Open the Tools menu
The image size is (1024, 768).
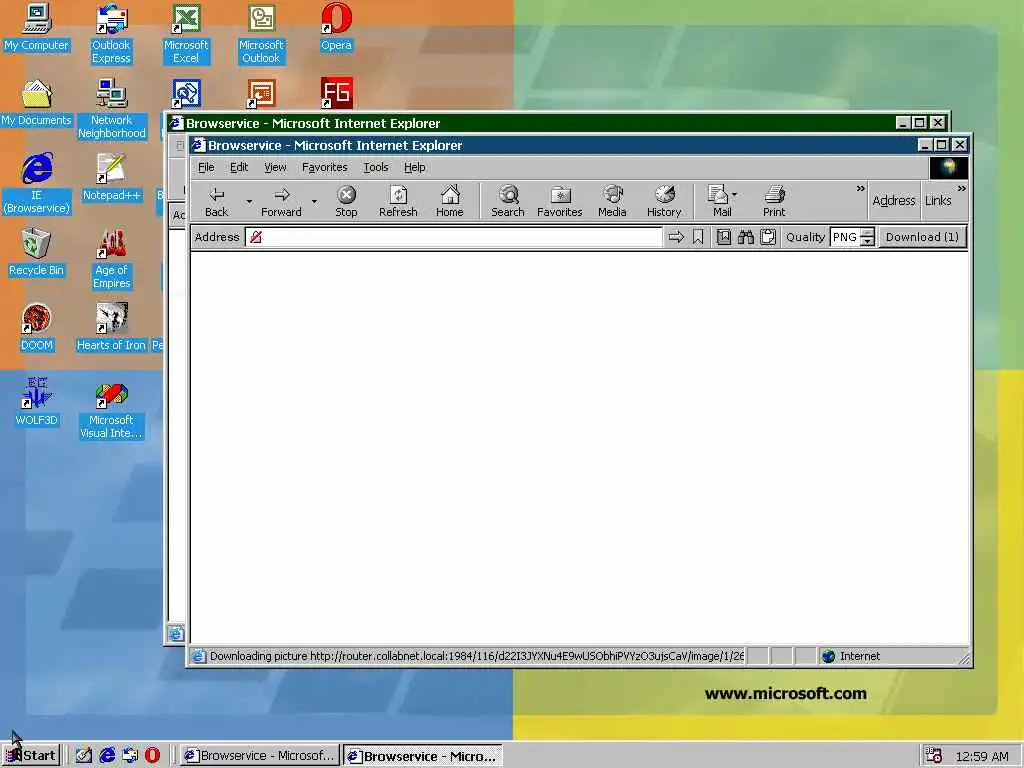pos(376,167)
